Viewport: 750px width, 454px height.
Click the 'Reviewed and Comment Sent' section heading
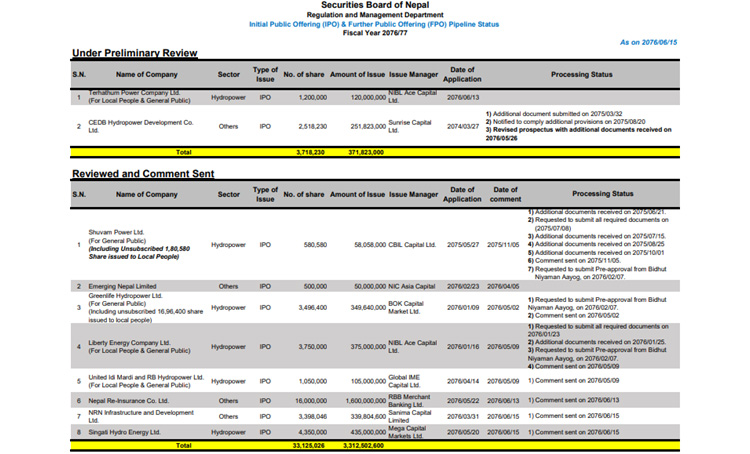(x=143, y=174)
